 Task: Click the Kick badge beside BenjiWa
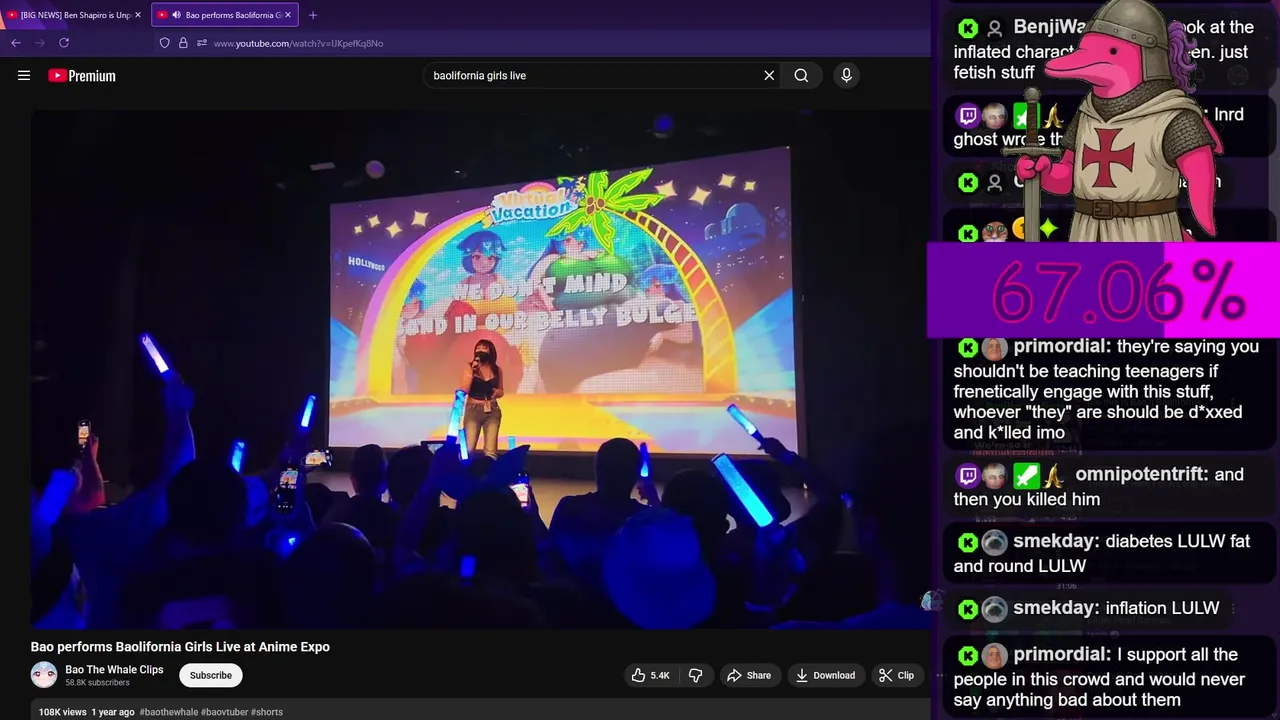[x=967, y=28]
